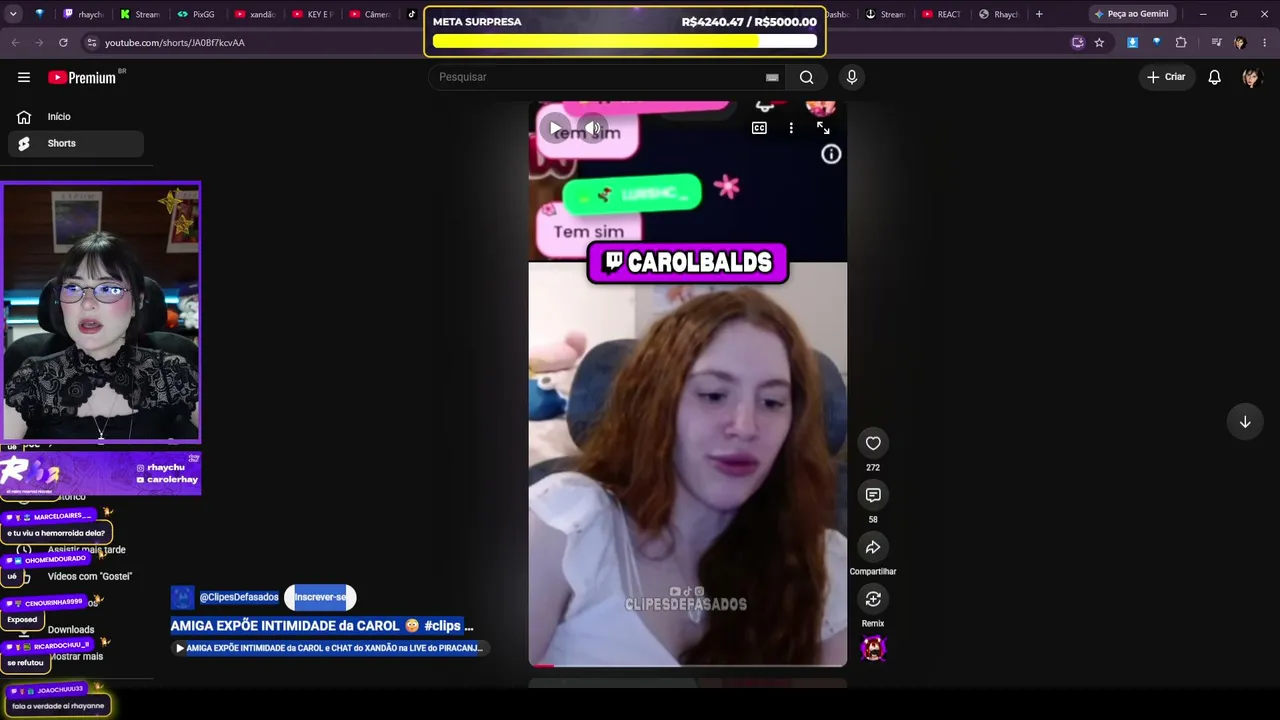Open the linked full video under the title
The height and width of the screenshot is (720, 1280).
pyautogui.click(x=330, y=648)
